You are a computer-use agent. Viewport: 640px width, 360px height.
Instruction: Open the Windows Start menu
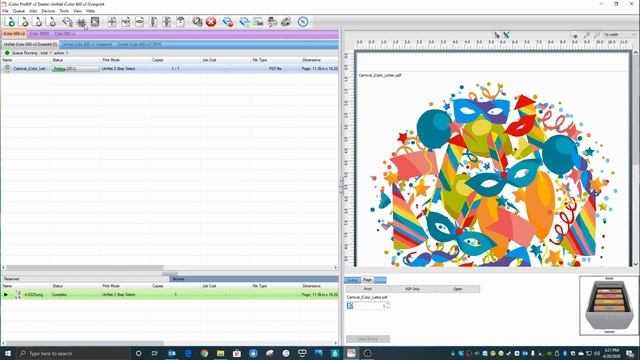click(8, 353)
